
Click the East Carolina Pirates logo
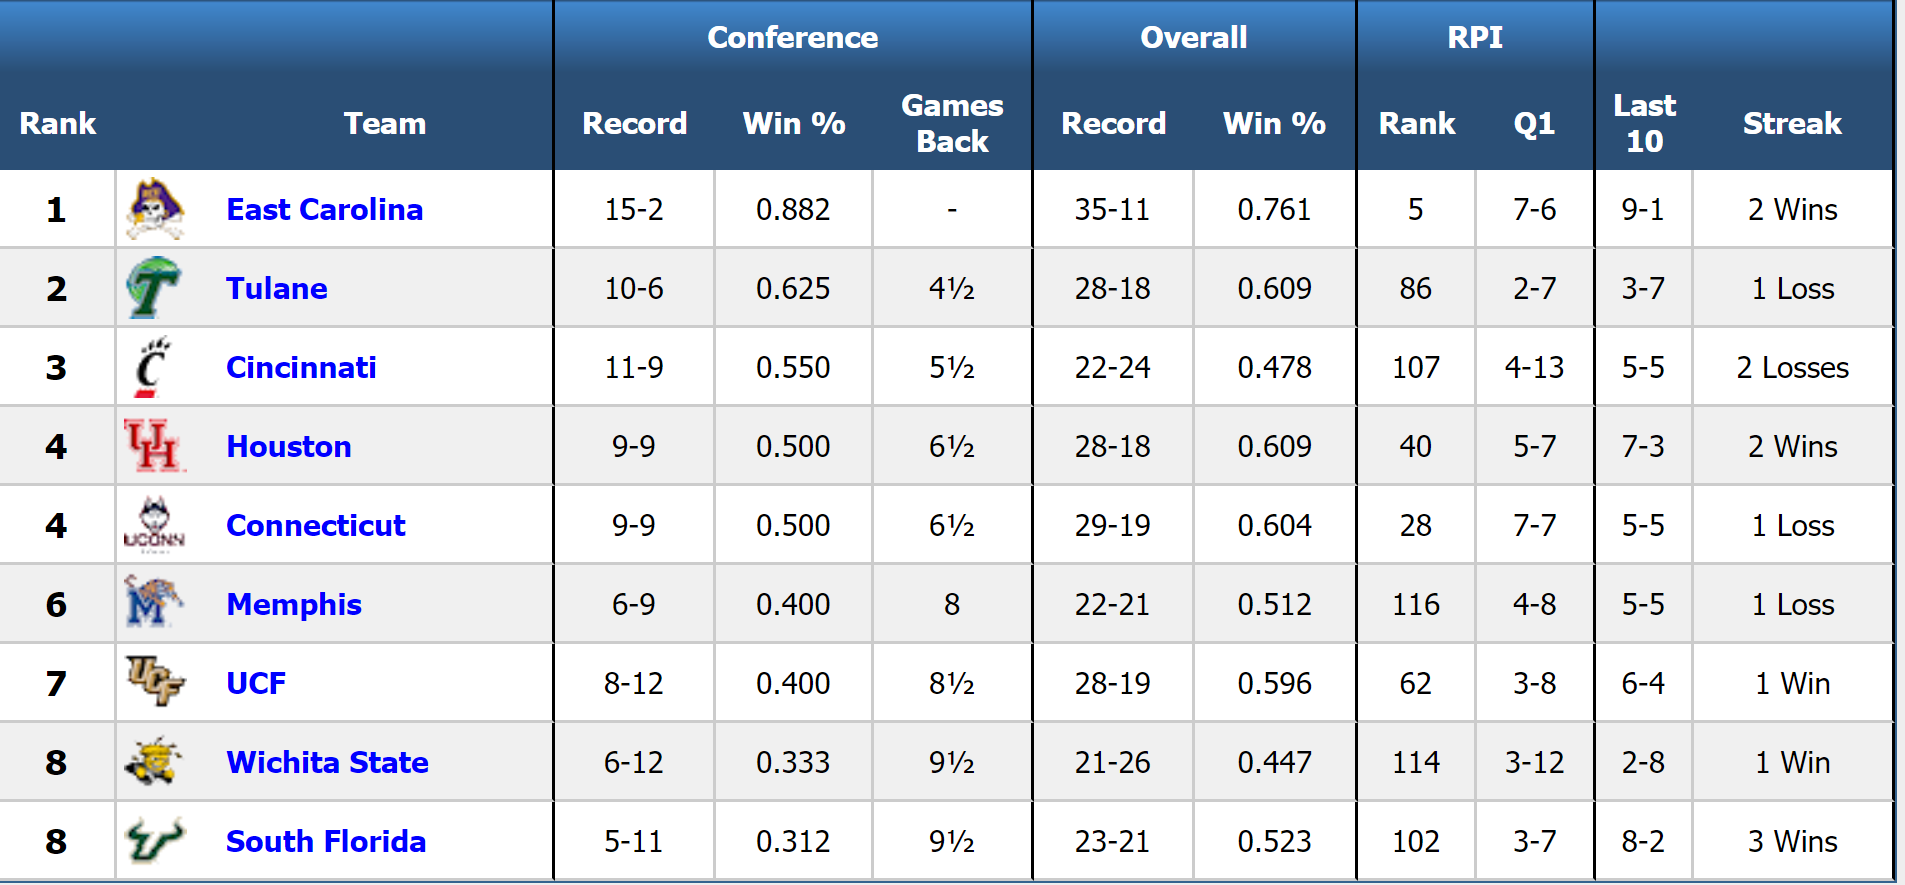pyautogui.click(x=155, y=209)
